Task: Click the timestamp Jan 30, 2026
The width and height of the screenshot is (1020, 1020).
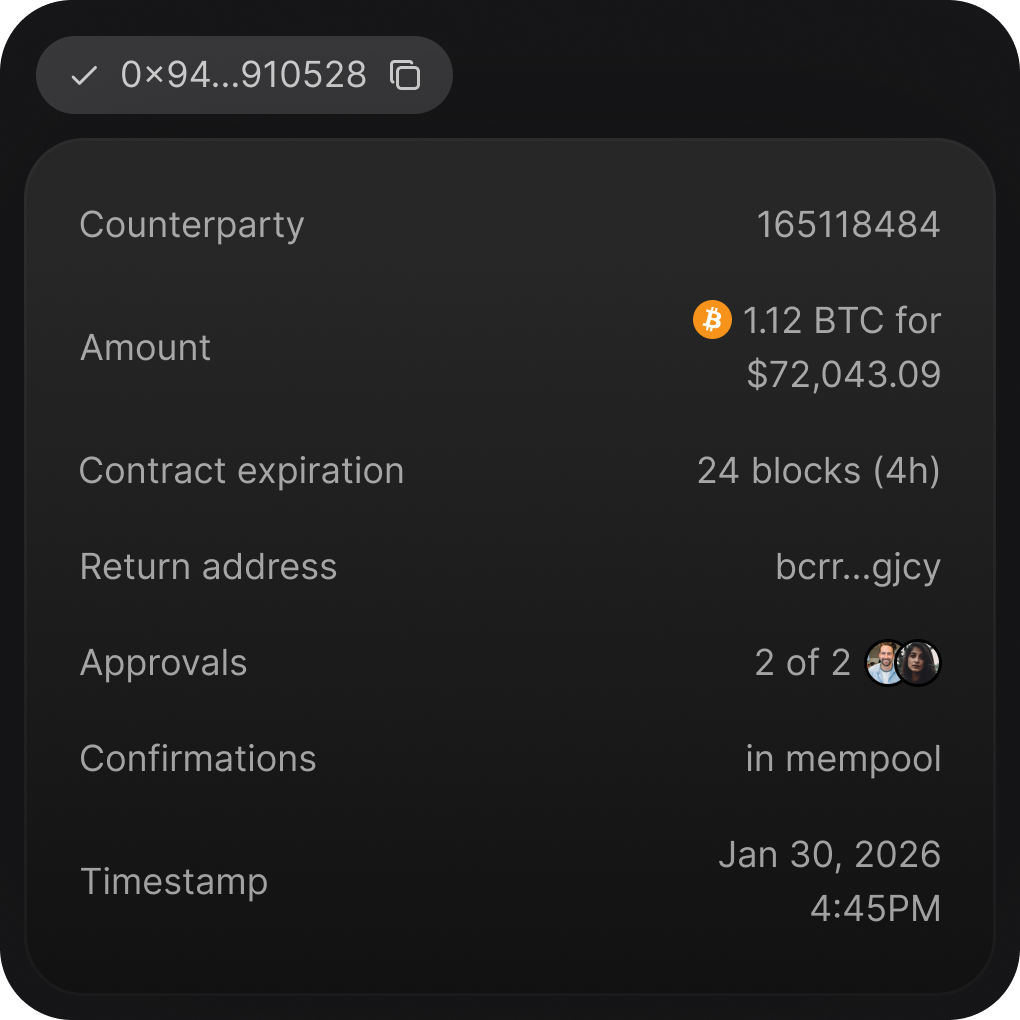Action: click(x=829, y=855)
